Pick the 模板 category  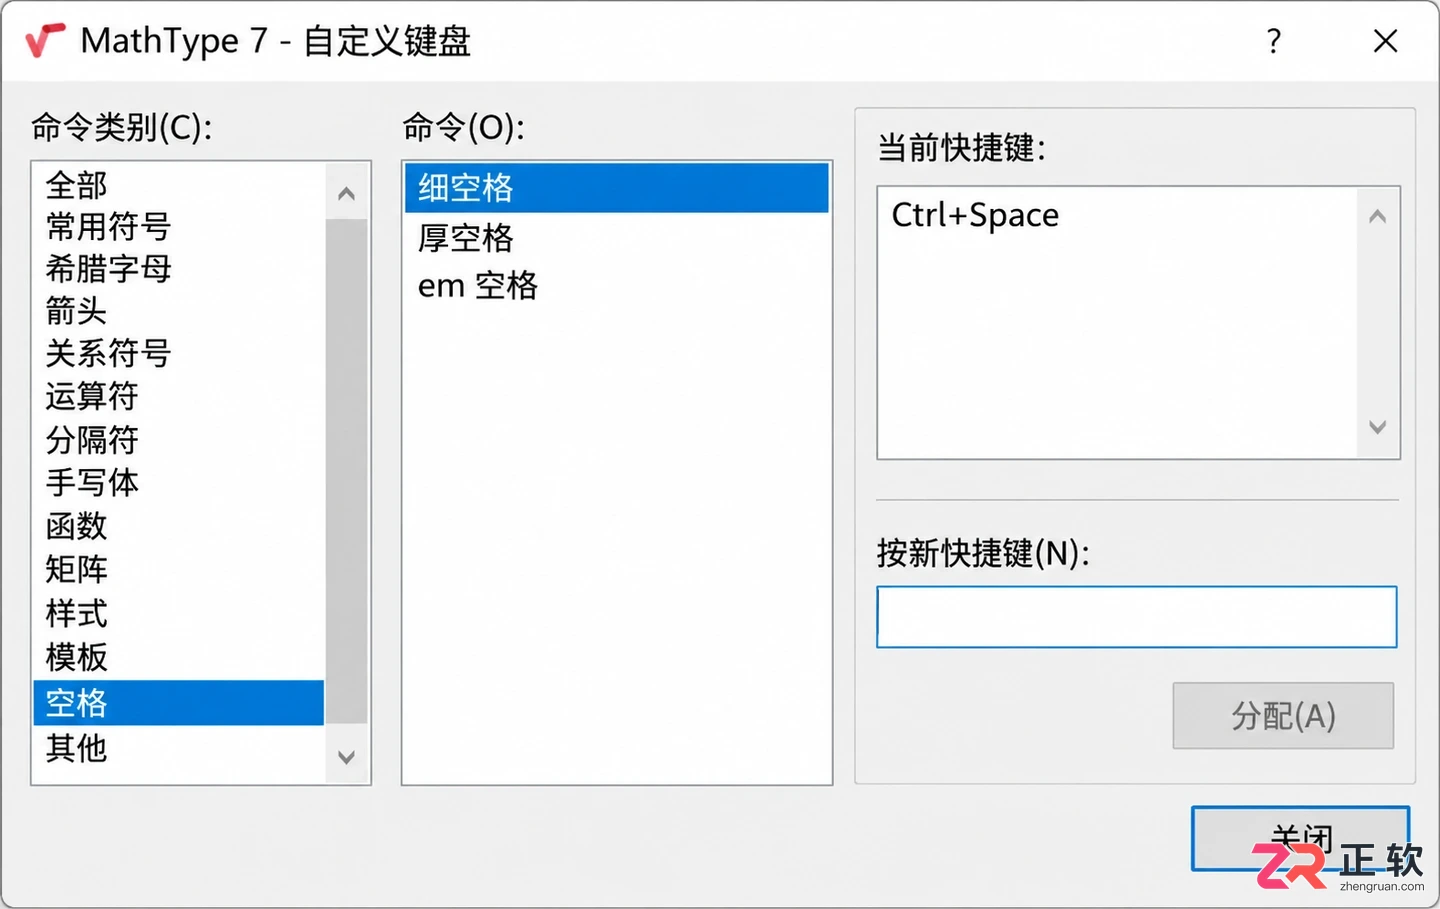(x=178, y=657)
